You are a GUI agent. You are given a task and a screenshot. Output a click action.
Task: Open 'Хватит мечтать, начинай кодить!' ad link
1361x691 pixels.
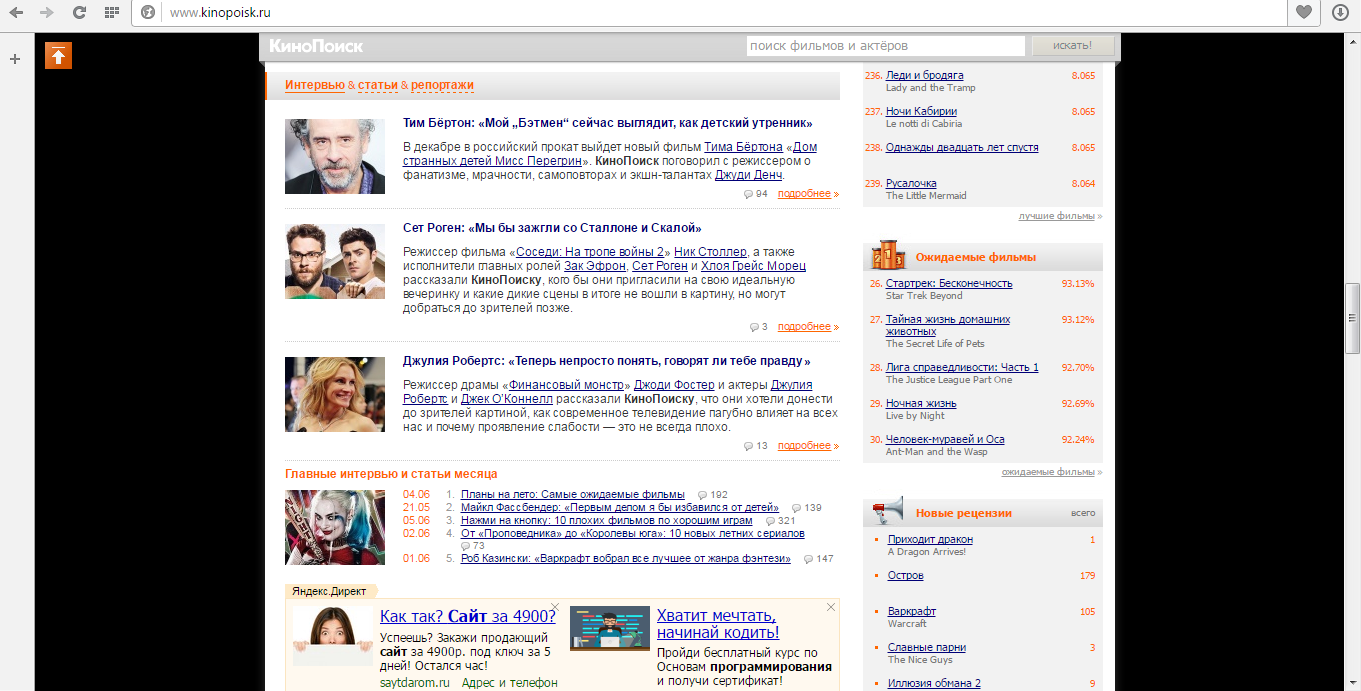pos(718,624)
